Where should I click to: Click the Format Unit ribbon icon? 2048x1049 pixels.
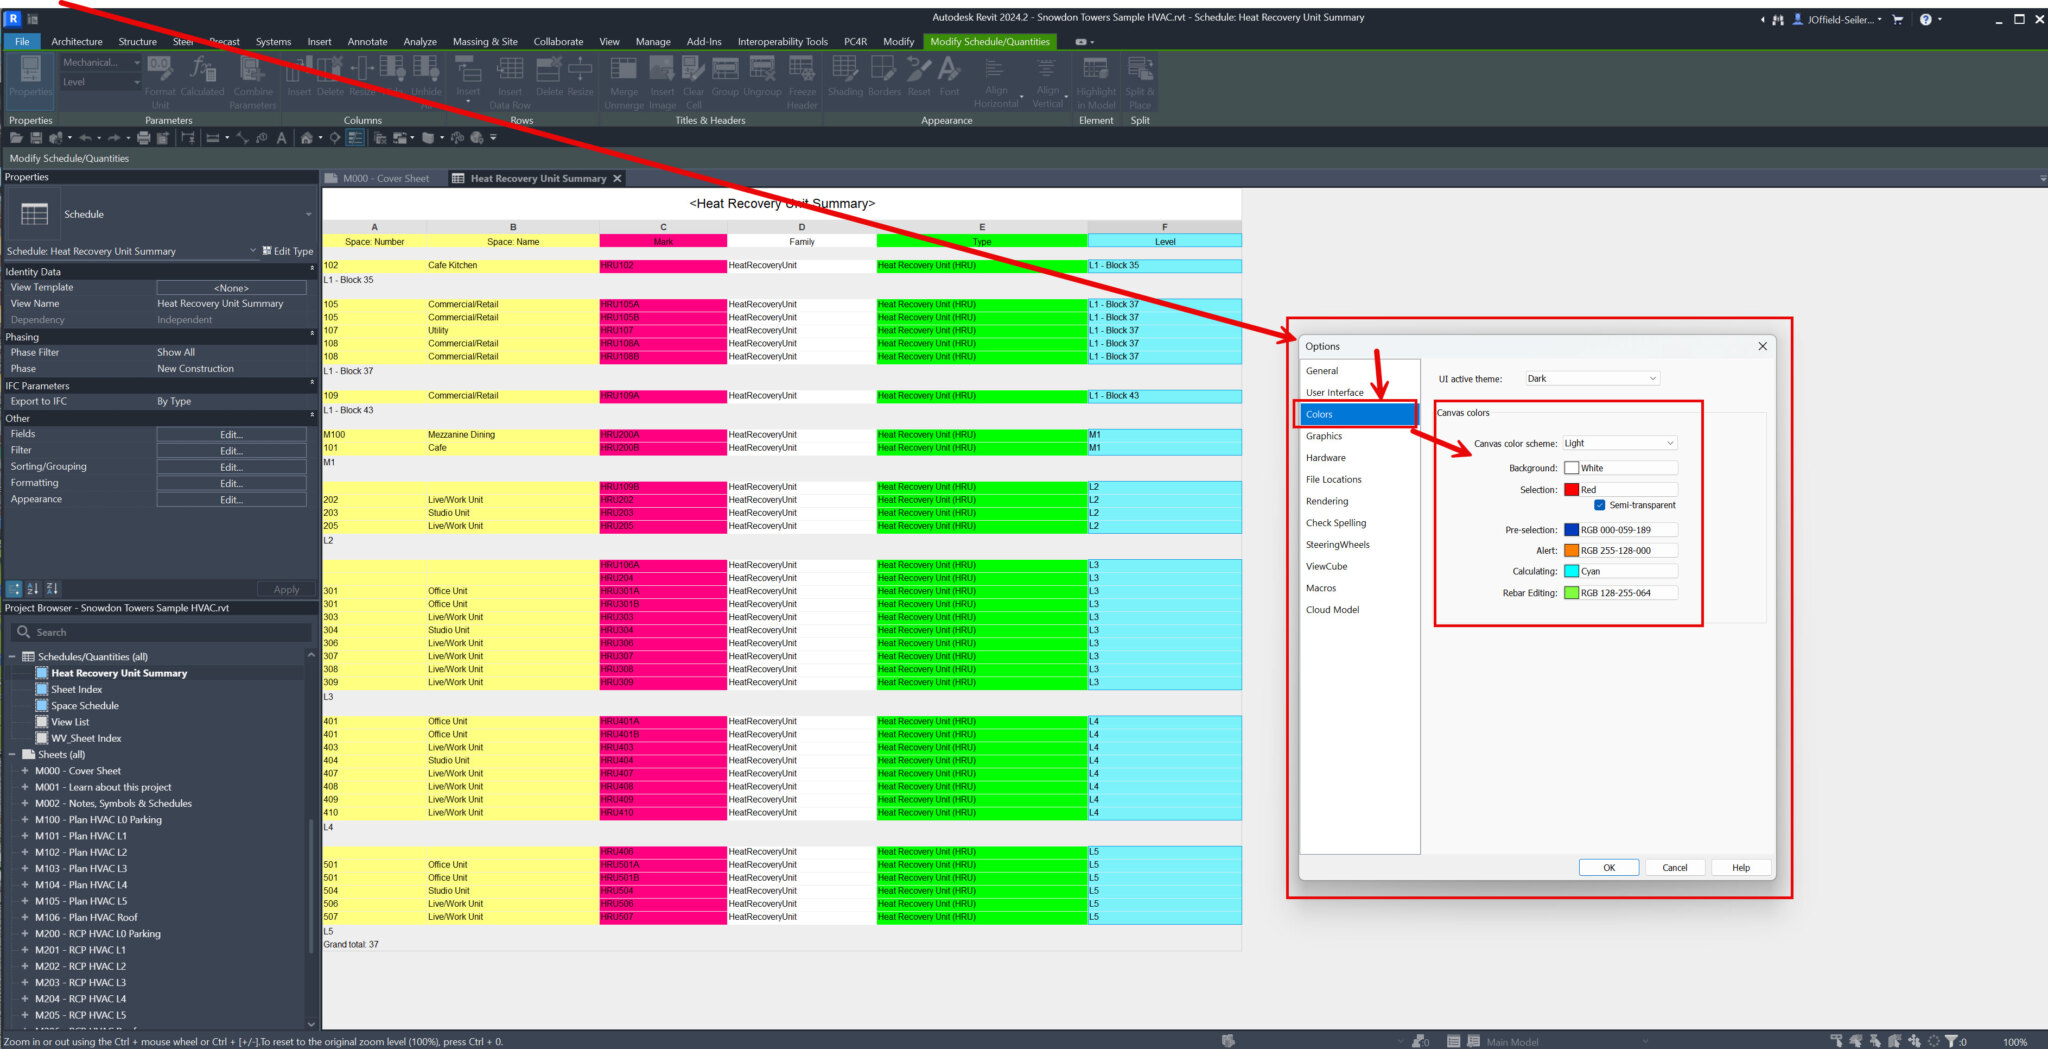(x=160, y=68)
